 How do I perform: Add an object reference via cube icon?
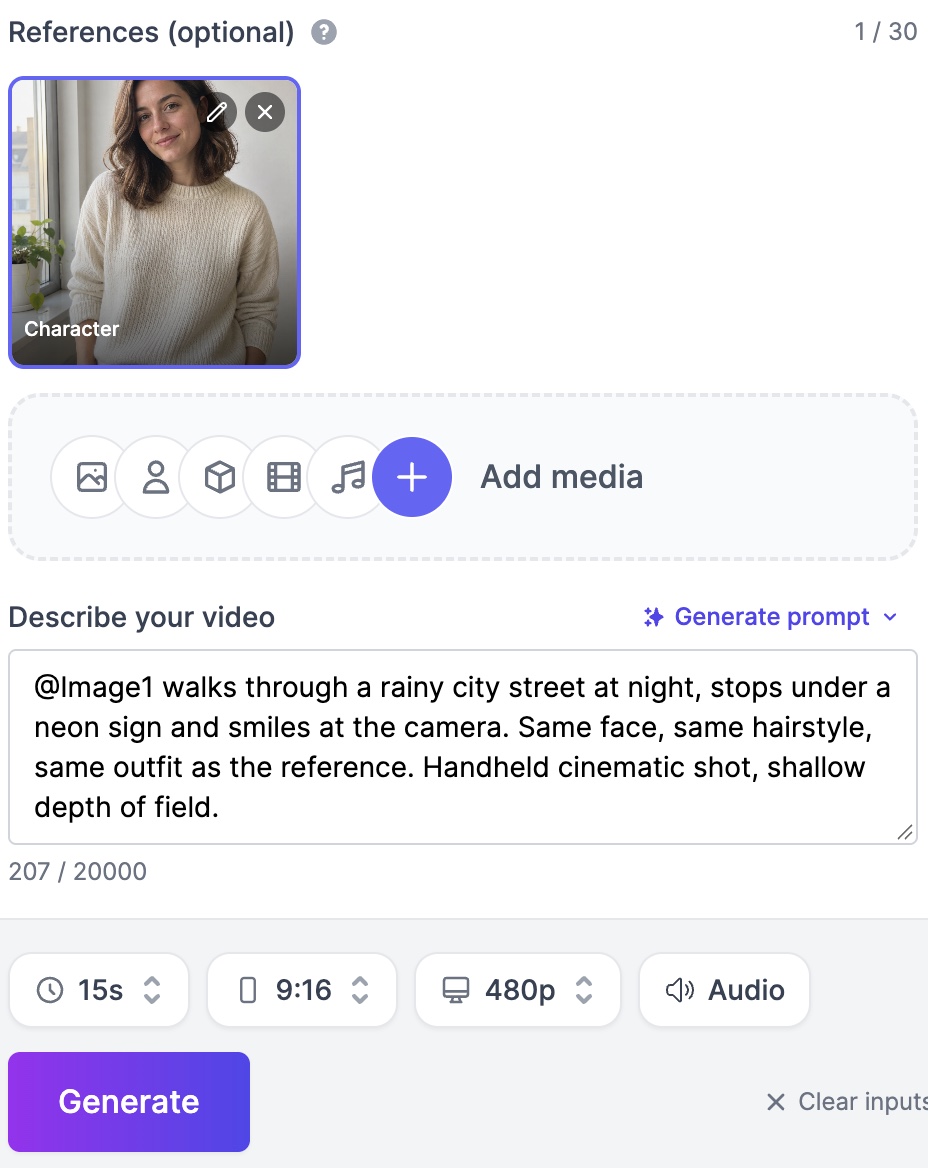pos(220,477)
